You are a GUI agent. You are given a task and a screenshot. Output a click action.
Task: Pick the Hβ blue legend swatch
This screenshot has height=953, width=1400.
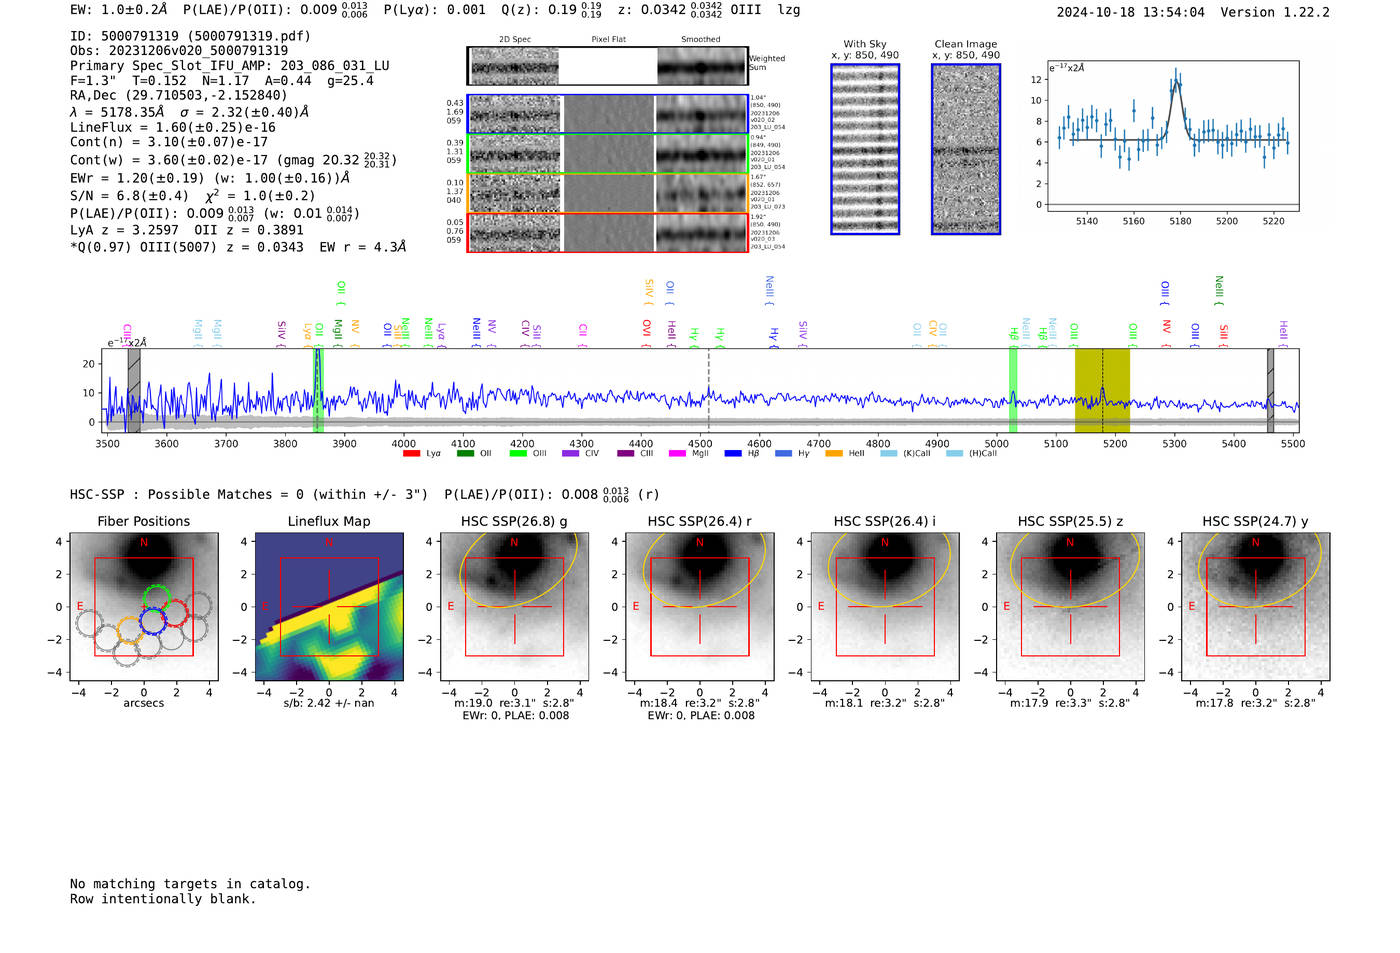pos(733,453)
